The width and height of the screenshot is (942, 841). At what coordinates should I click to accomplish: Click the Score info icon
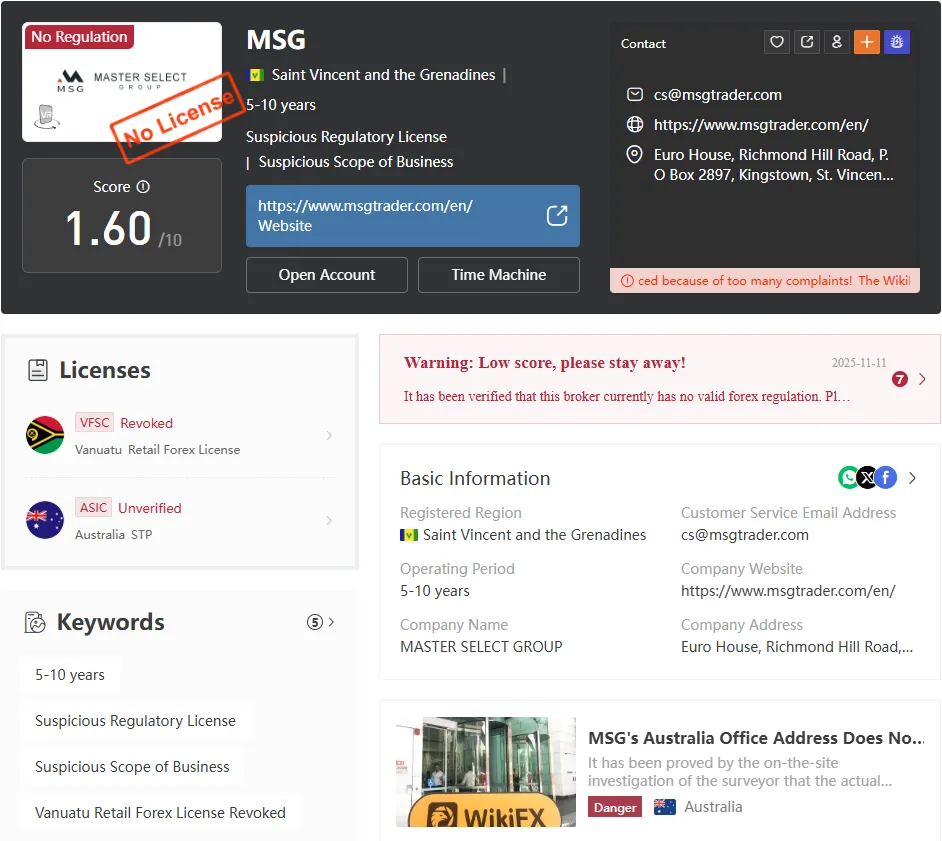[x=143, y=187]
